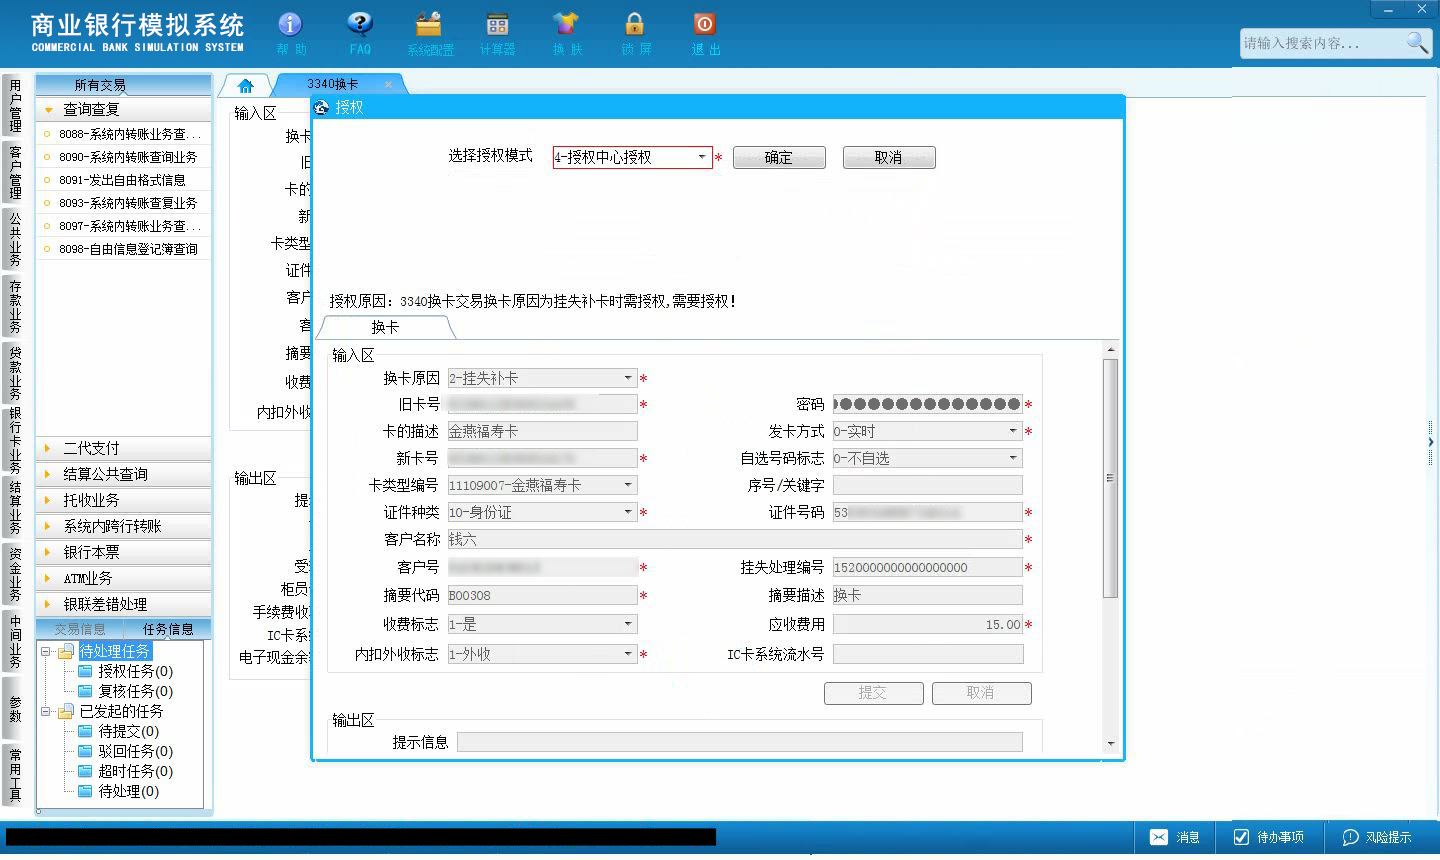Viewport: 1440px width, 860px height.
Task: Open the 内扣外收标志 dropdown
Action: (628, 654)
